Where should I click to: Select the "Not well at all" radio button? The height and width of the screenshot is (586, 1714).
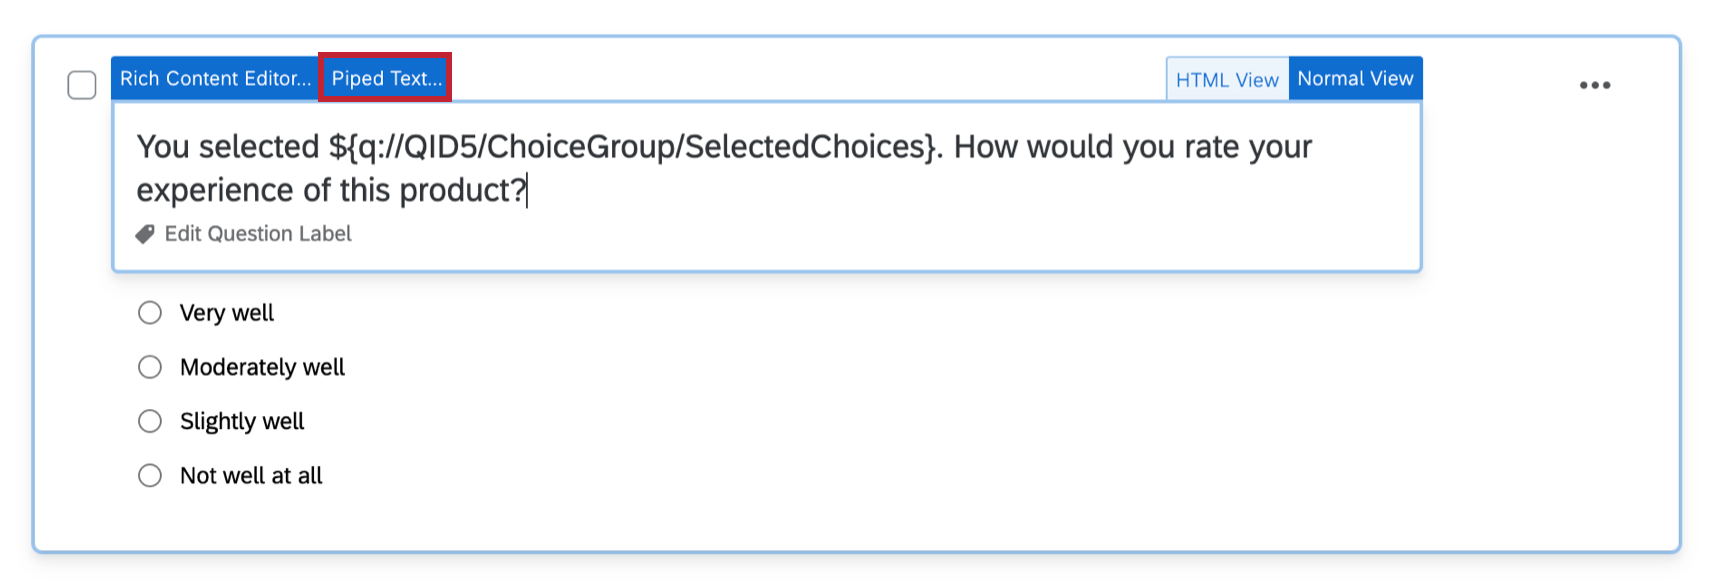pos(149,475)
